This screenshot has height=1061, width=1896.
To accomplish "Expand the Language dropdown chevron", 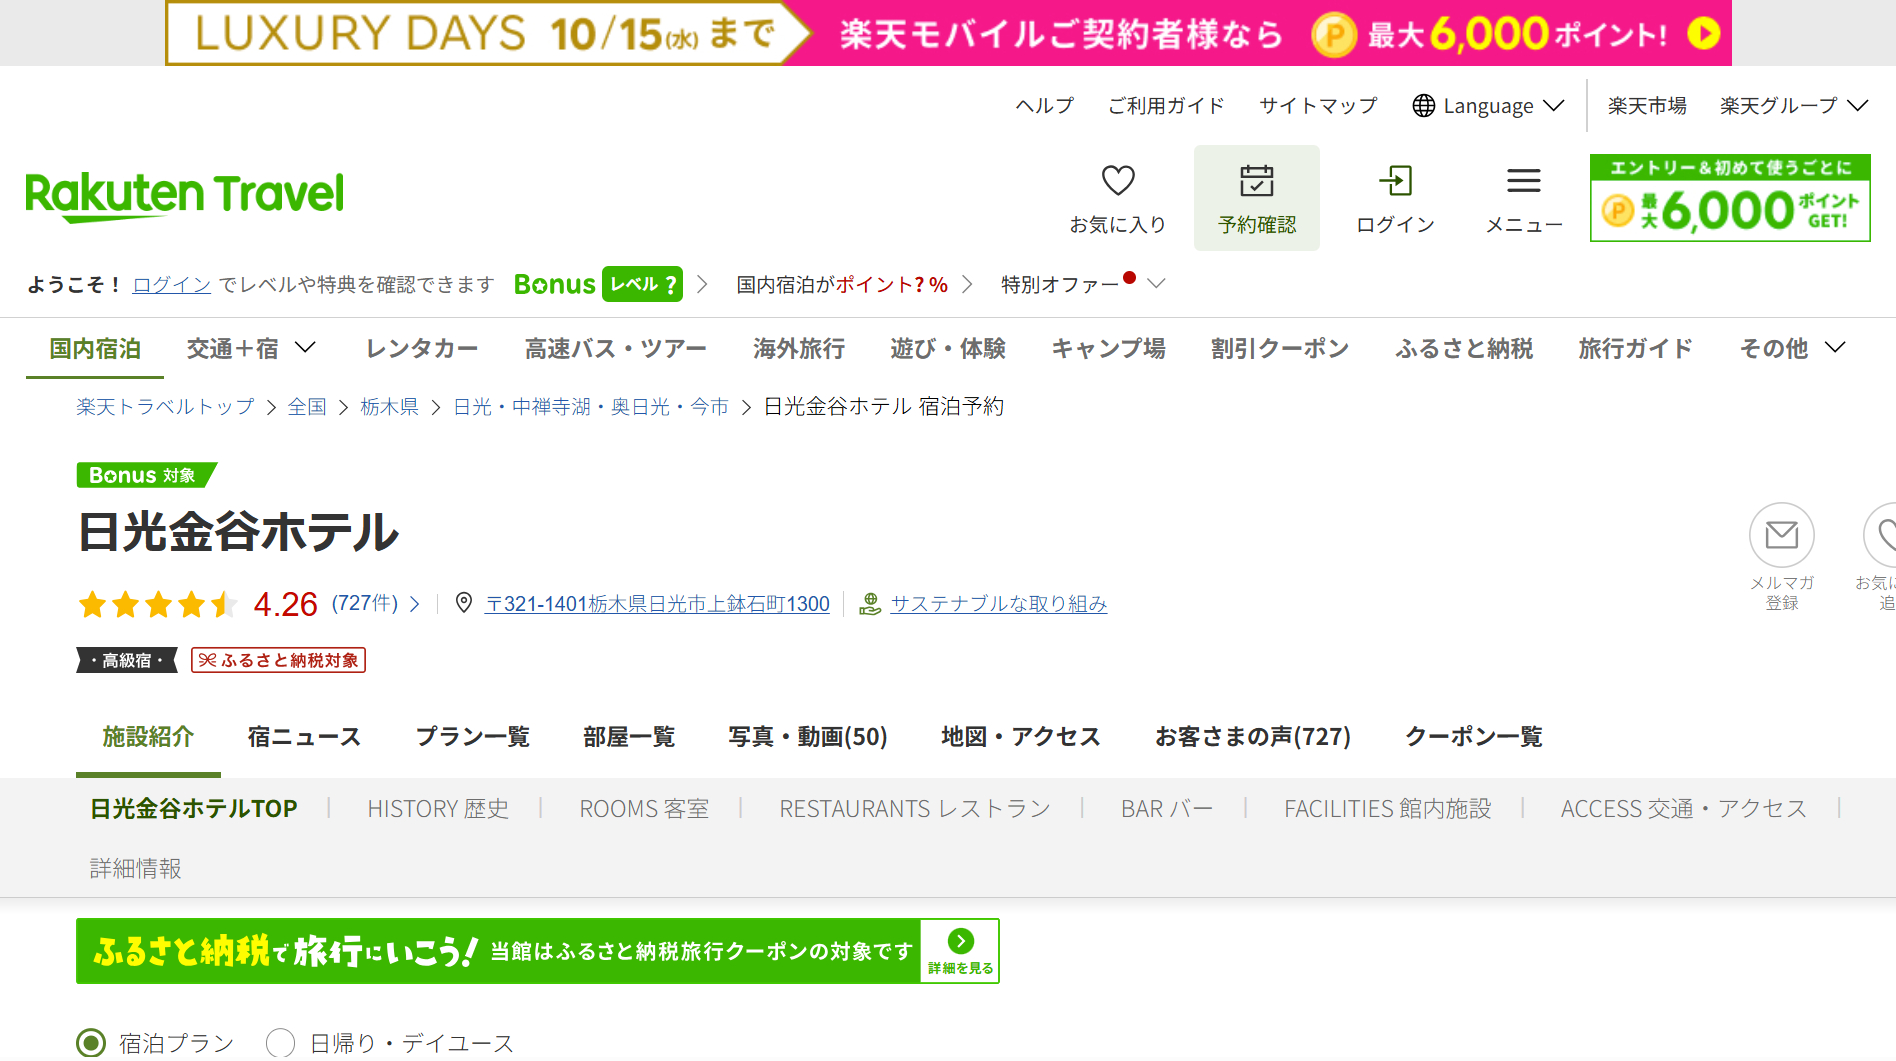I will coord(1555,105).
